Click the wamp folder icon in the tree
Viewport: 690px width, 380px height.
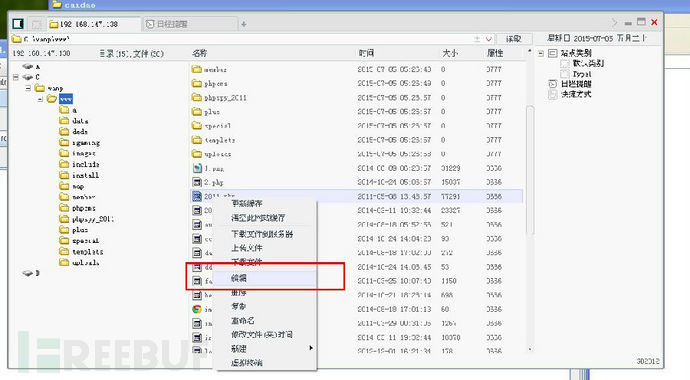click(40, 88)
